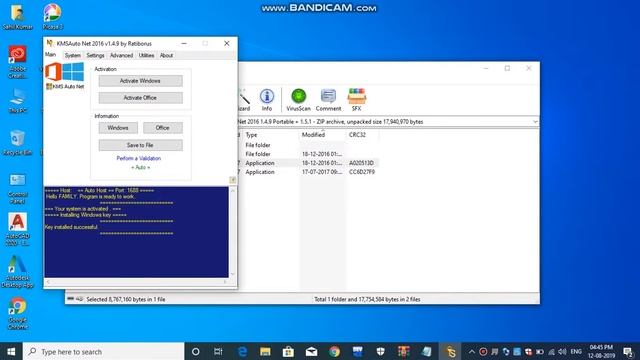640x360 pixels.
Task: Switch to KMSAuto taskbar button
Action: coord(450,351)
